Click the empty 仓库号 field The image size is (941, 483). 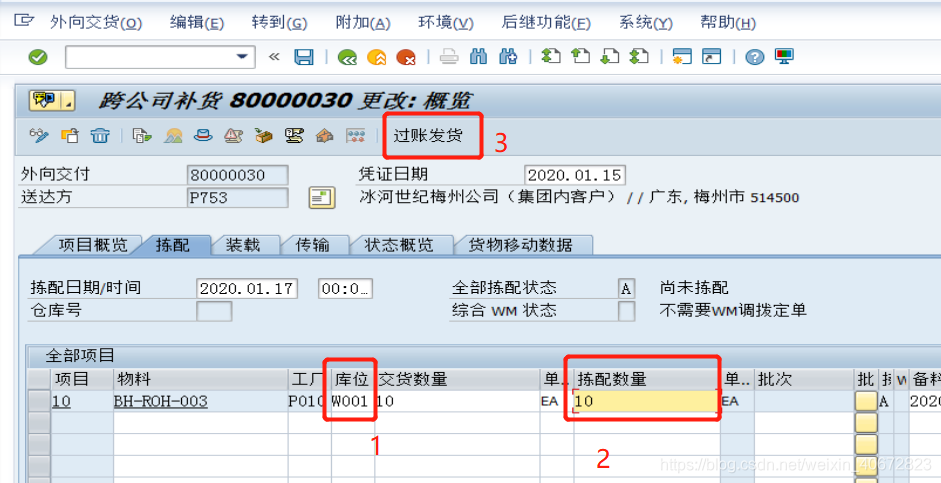point(214,311)
